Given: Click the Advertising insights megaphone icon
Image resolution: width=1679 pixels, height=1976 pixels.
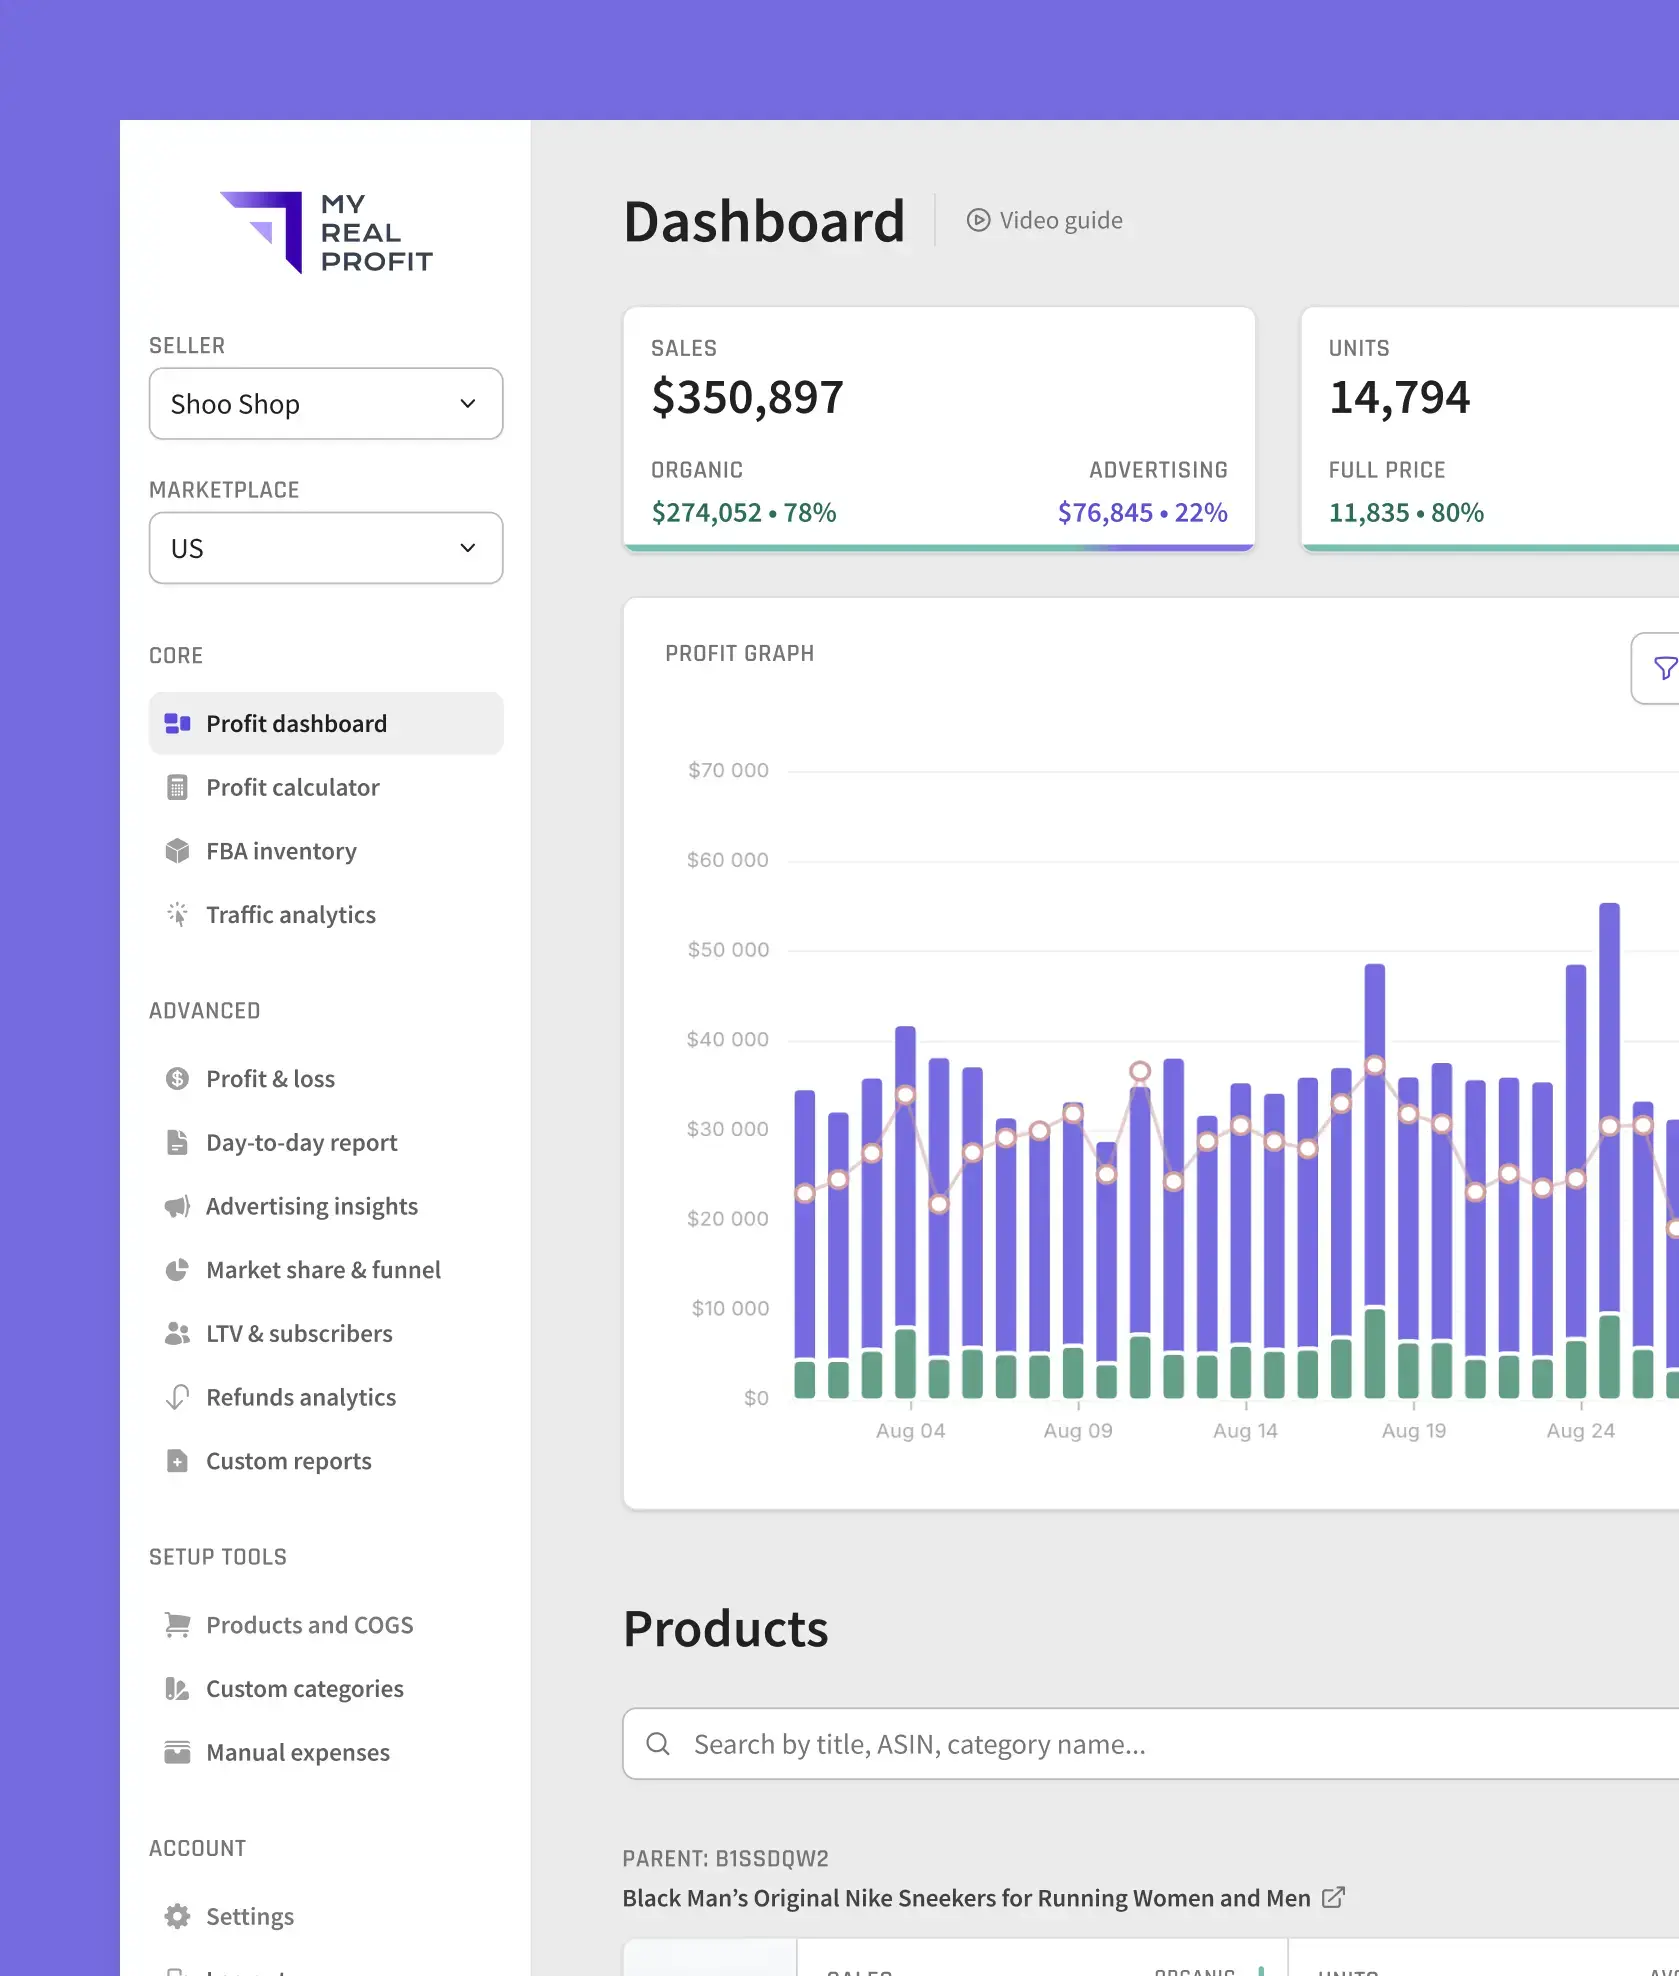Looking at the screenshot, I should point(177,1207).
